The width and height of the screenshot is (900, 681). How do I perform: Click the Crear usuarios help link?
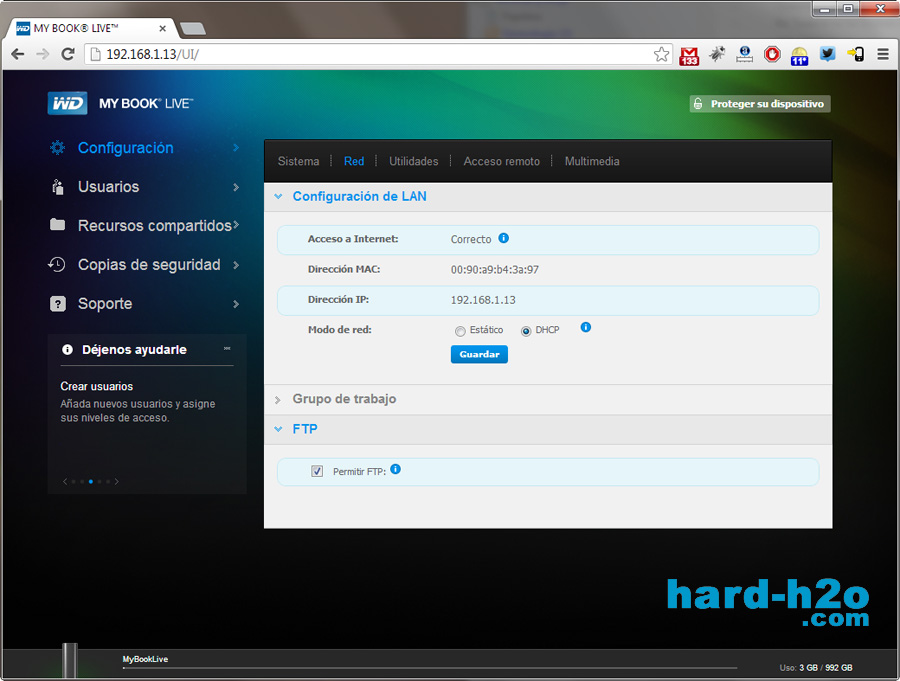96,386
